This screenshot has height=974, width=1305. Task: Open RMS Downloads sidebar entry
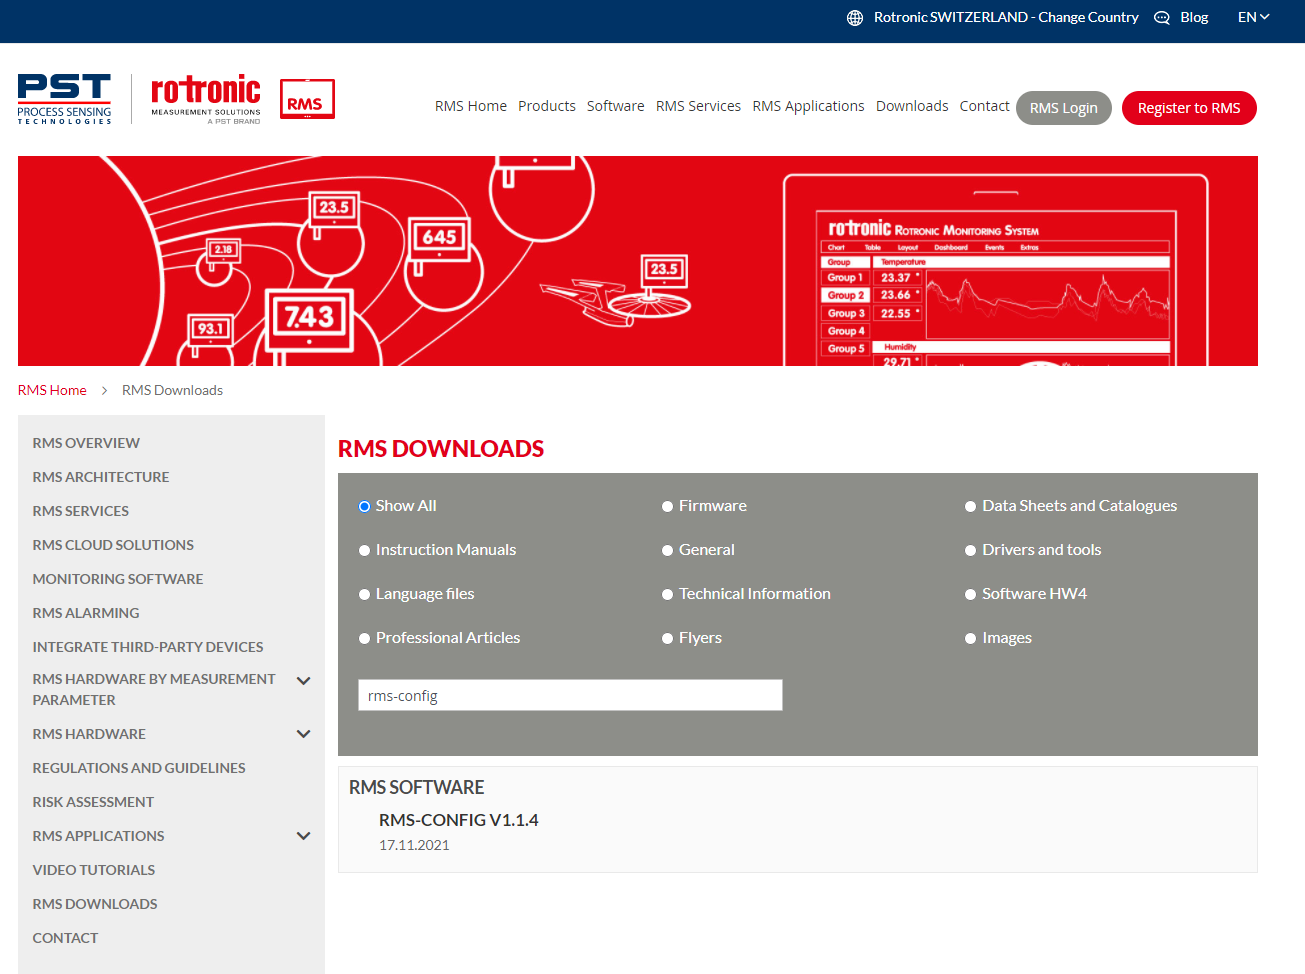pos(95,904)
